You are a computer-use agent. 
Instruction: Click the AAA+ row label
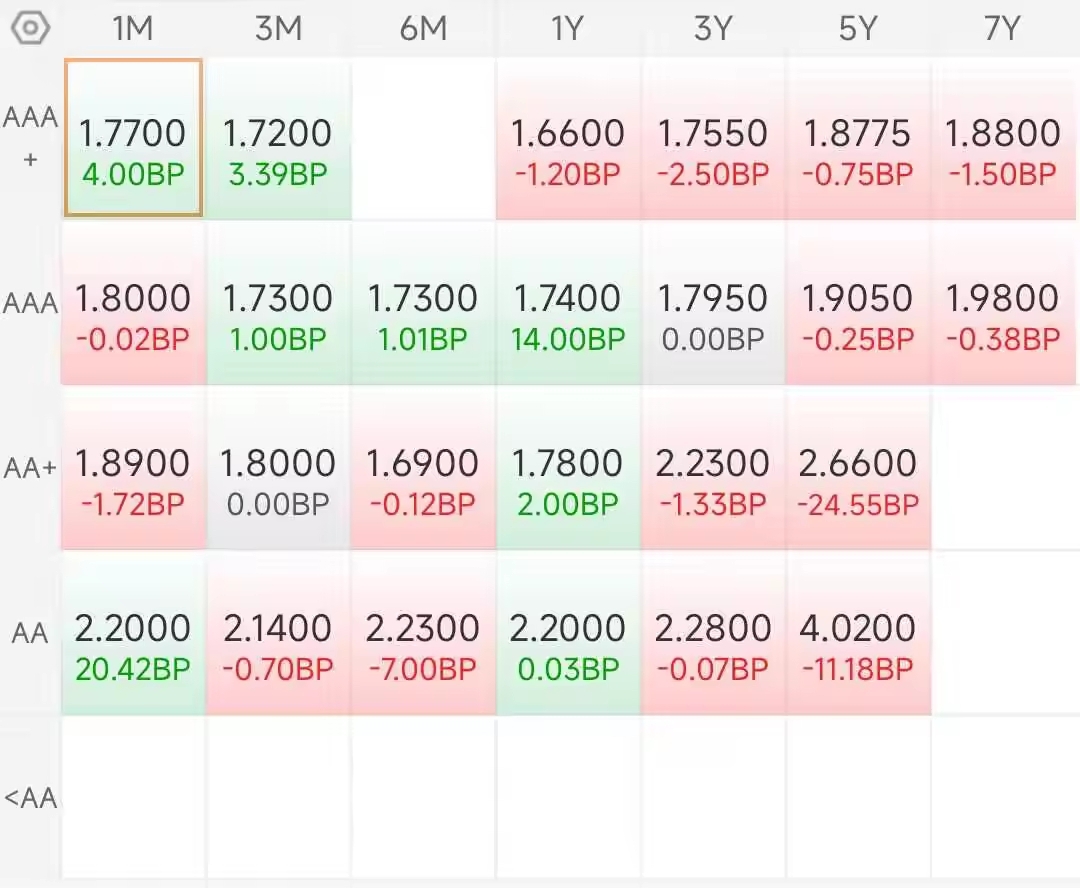click(30, 138)
